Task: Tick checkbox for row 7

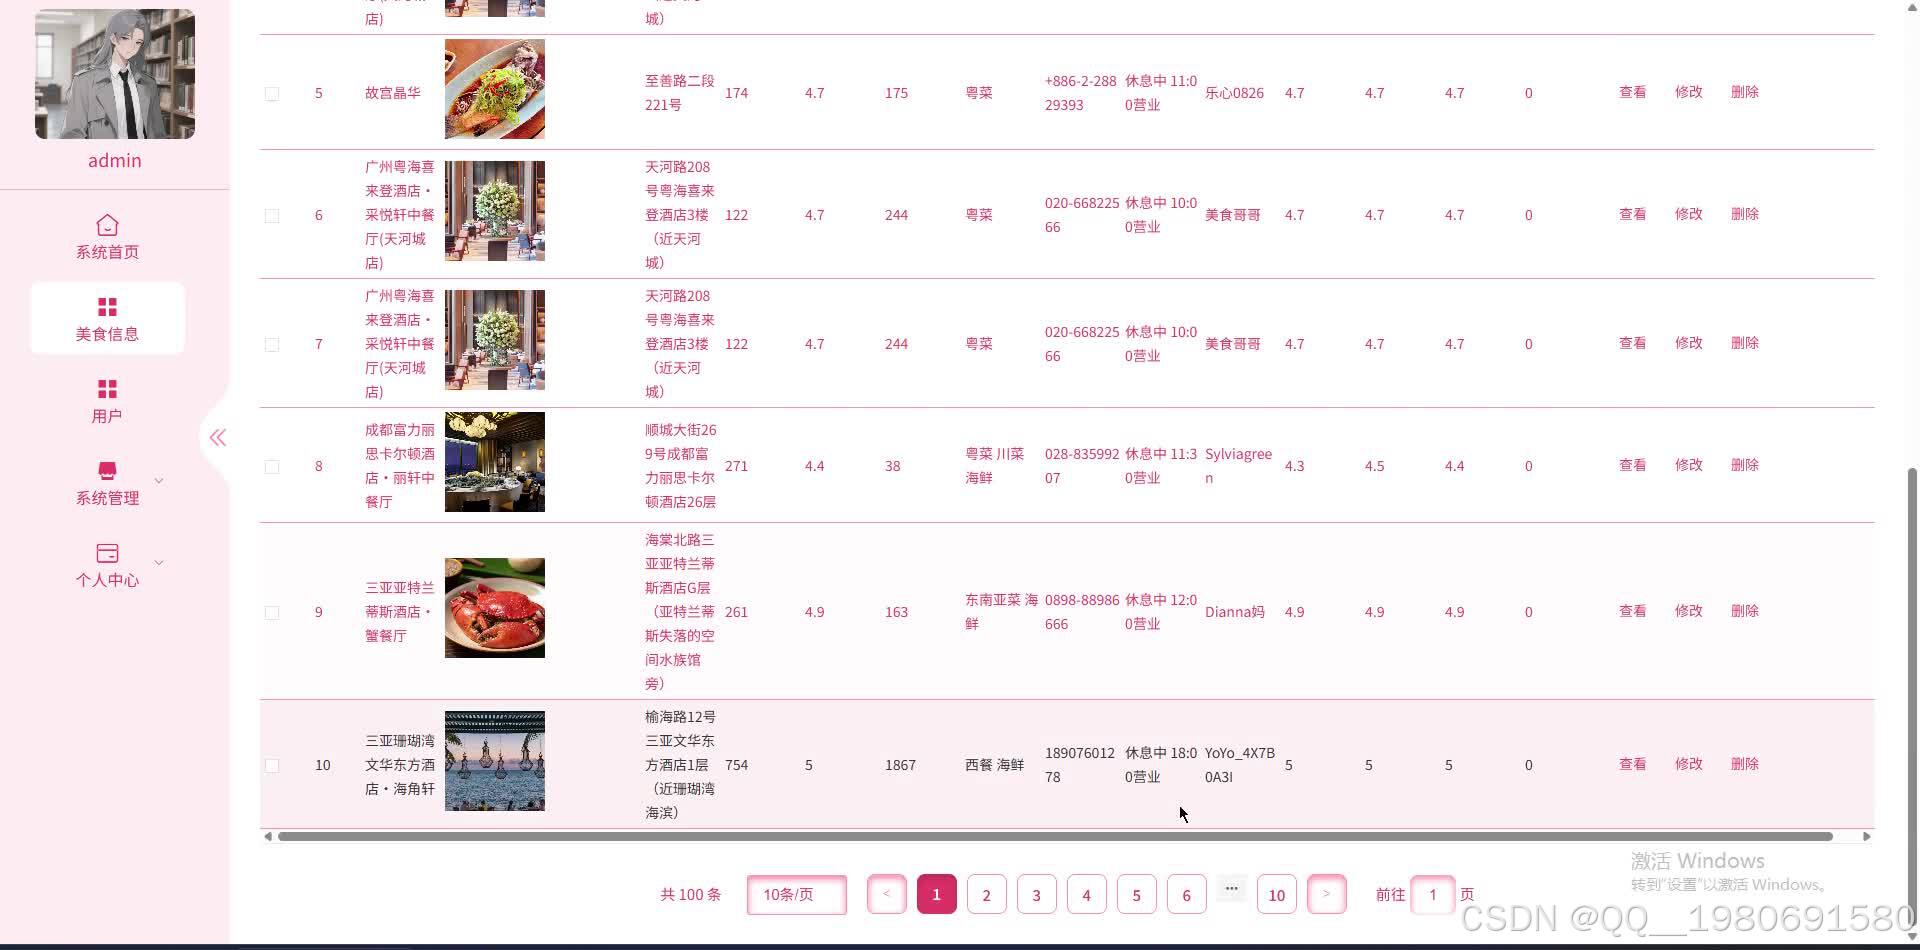Action: 272,344
